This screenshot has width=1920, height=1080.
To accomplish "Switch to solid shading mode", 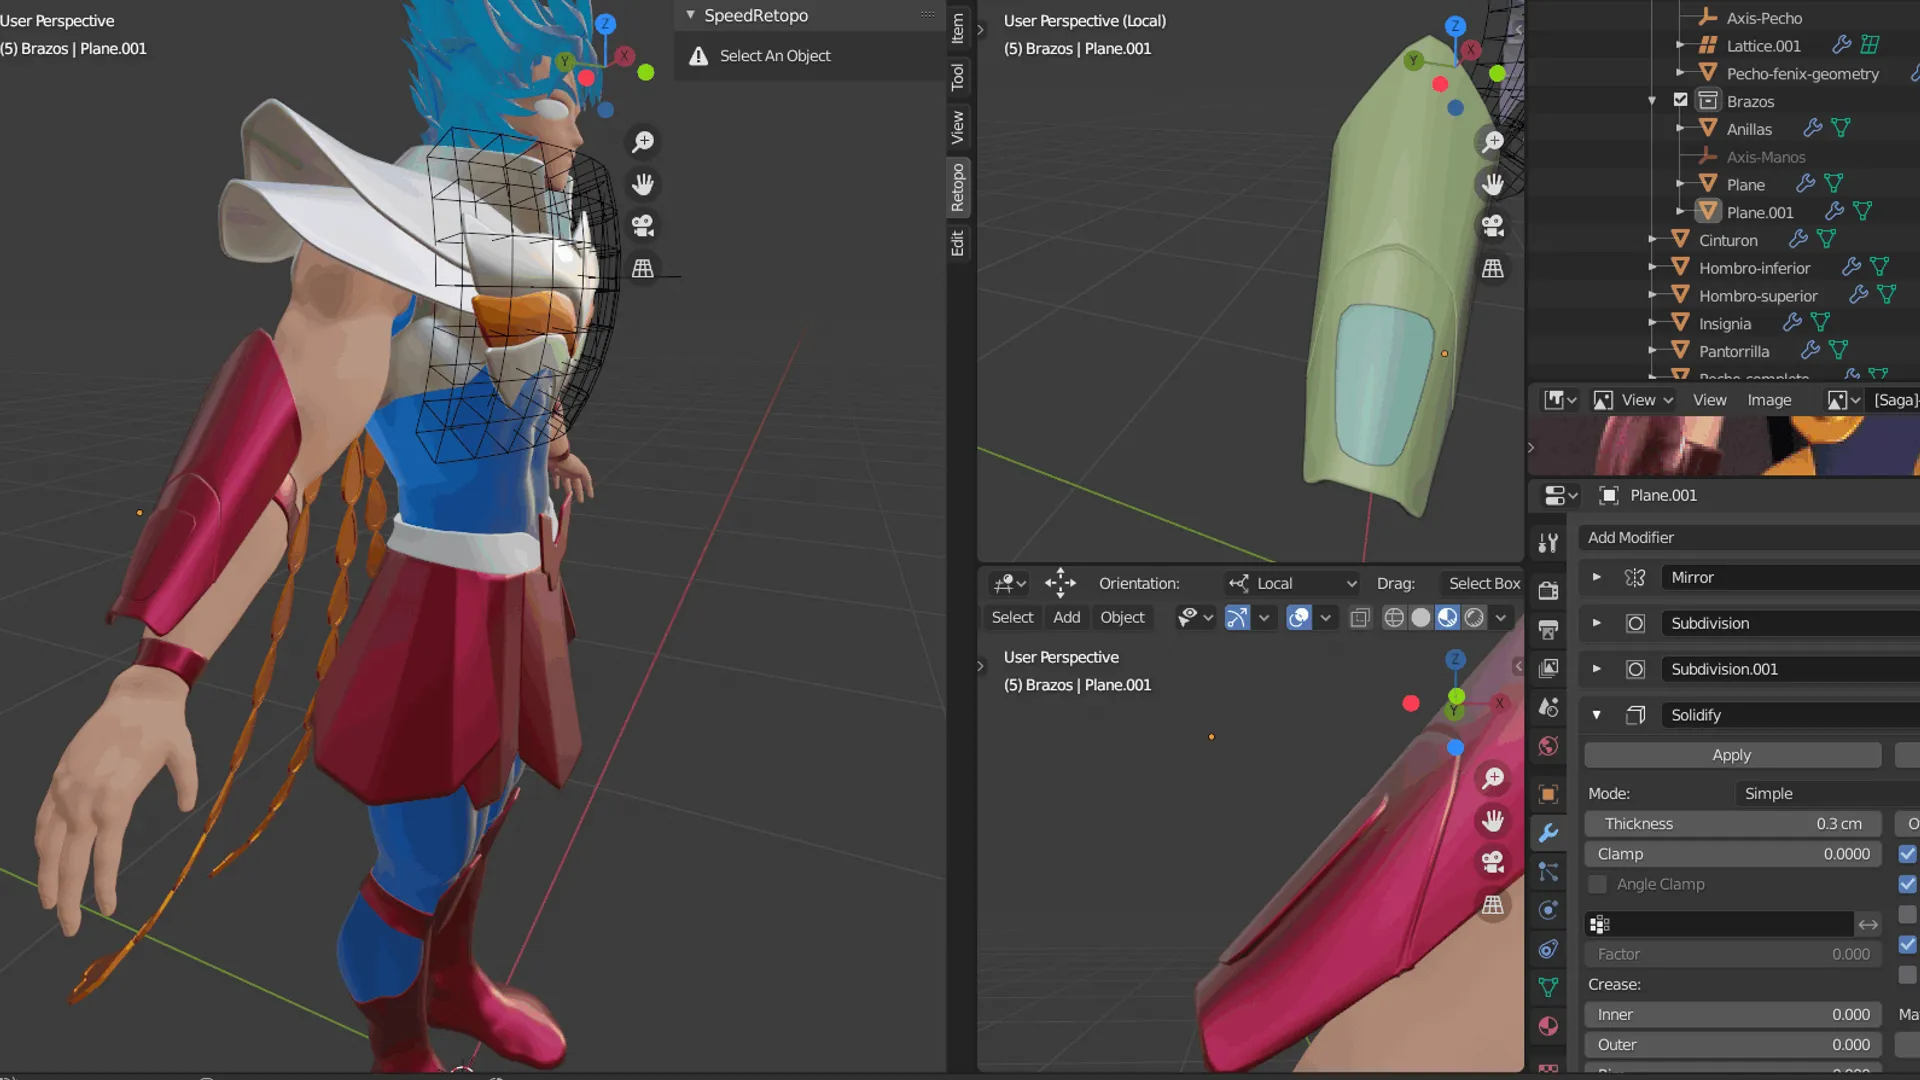I will [1420, 618].
